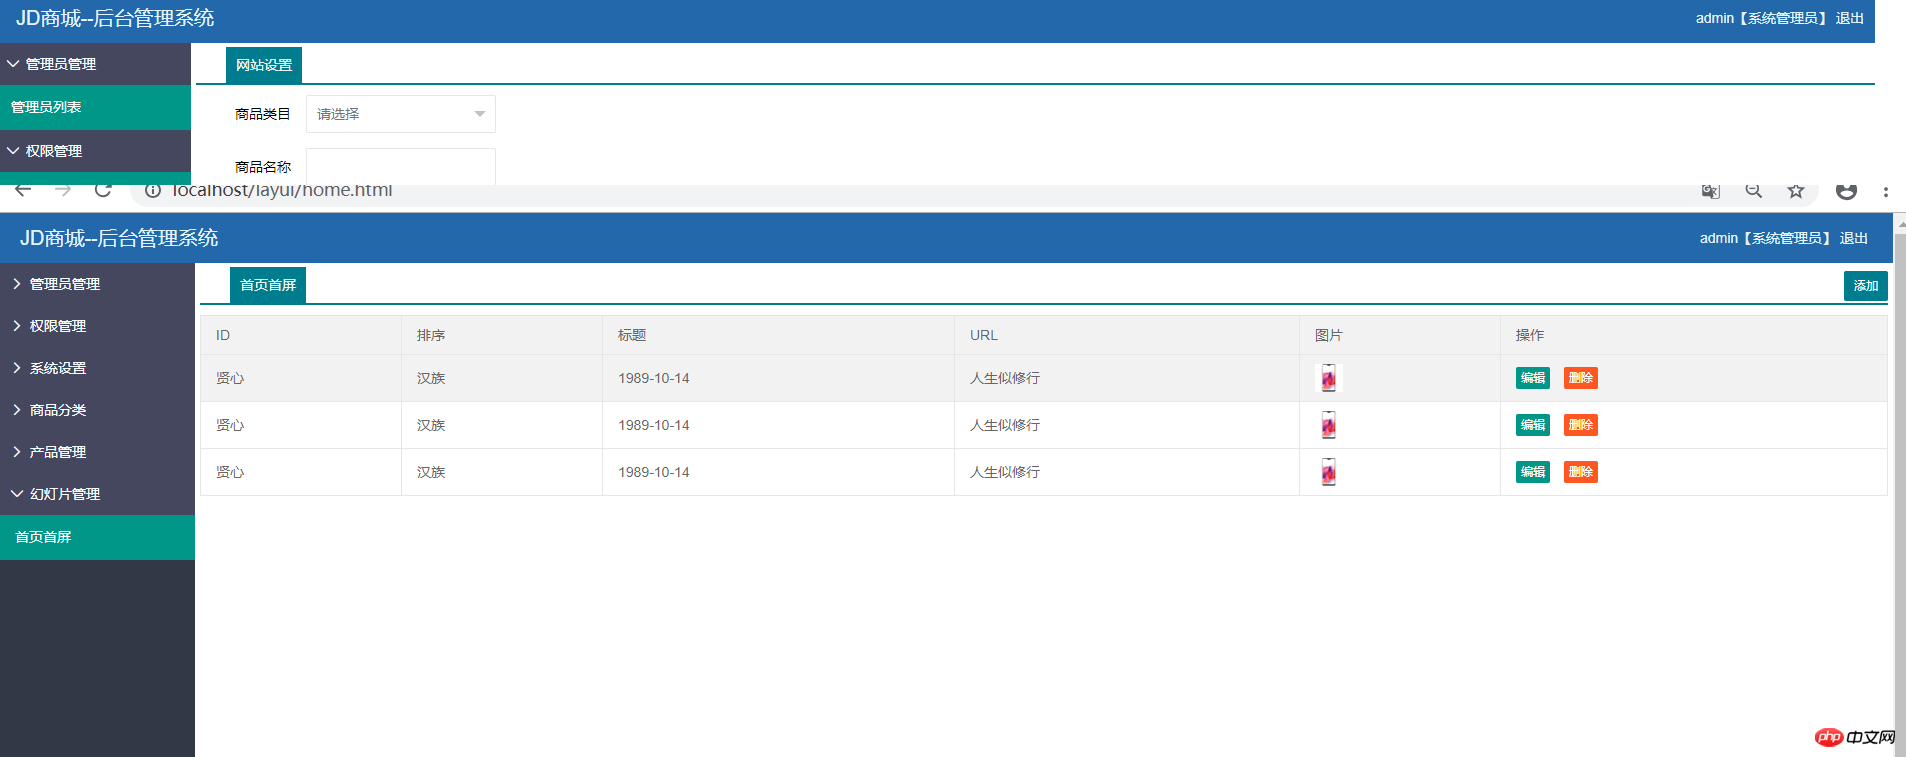Click the 排序 column header
The image size is (1906, 757).
point(502,335)
